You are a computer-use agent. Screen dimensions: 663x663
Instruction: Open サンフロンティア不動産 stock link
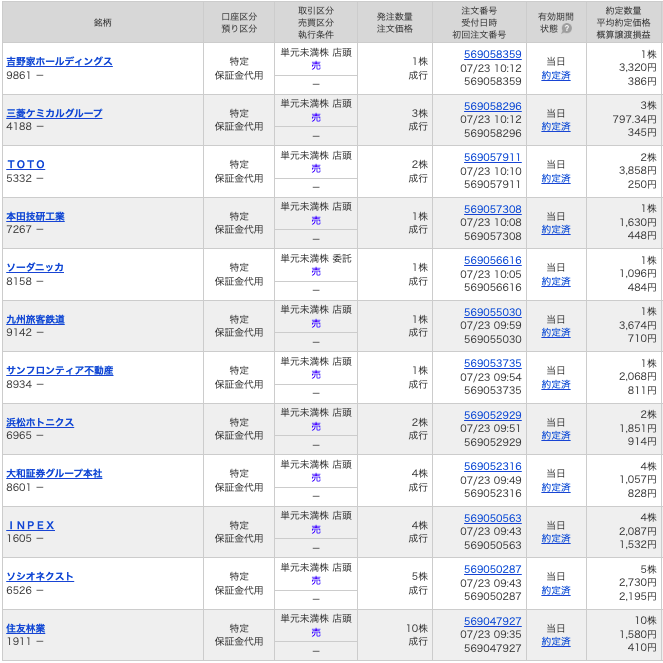[x=60, y=370]
